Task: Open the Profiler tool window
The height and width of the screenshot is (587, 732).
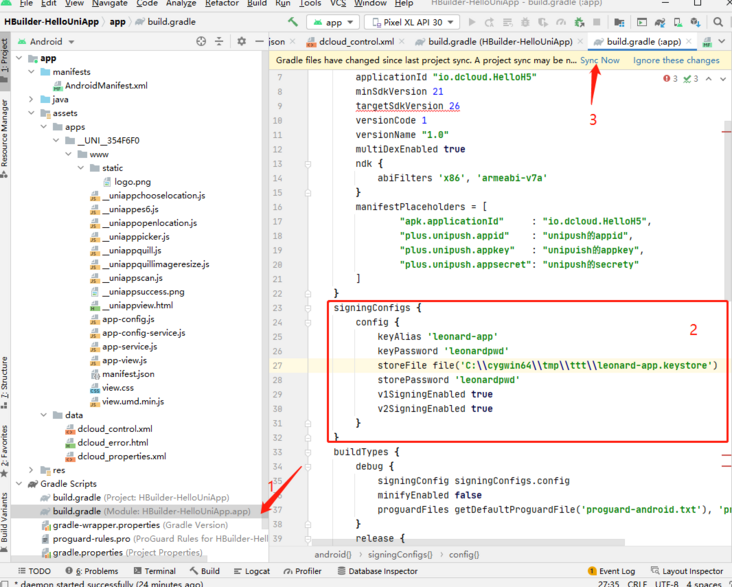Action: (x=303, y=571)
